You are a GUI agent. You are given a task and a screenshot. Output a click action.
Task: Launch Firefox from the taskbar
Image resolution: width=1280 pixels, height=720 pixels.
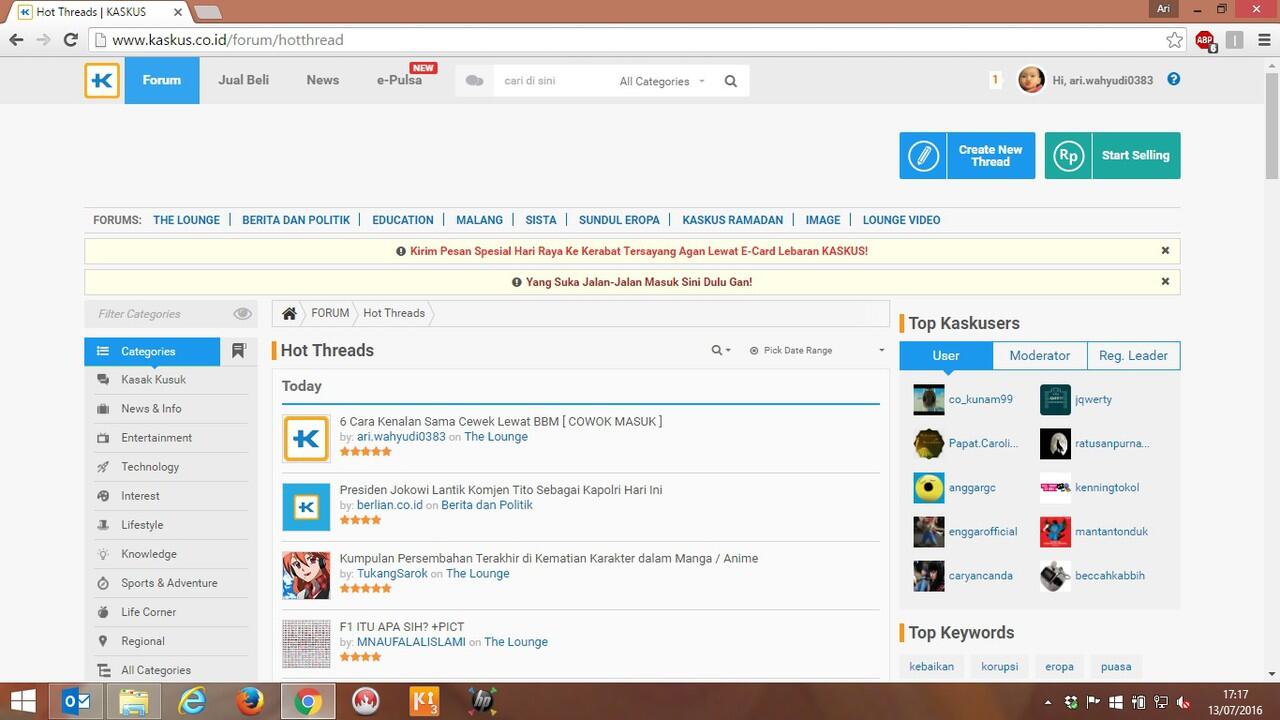point(249,701)
